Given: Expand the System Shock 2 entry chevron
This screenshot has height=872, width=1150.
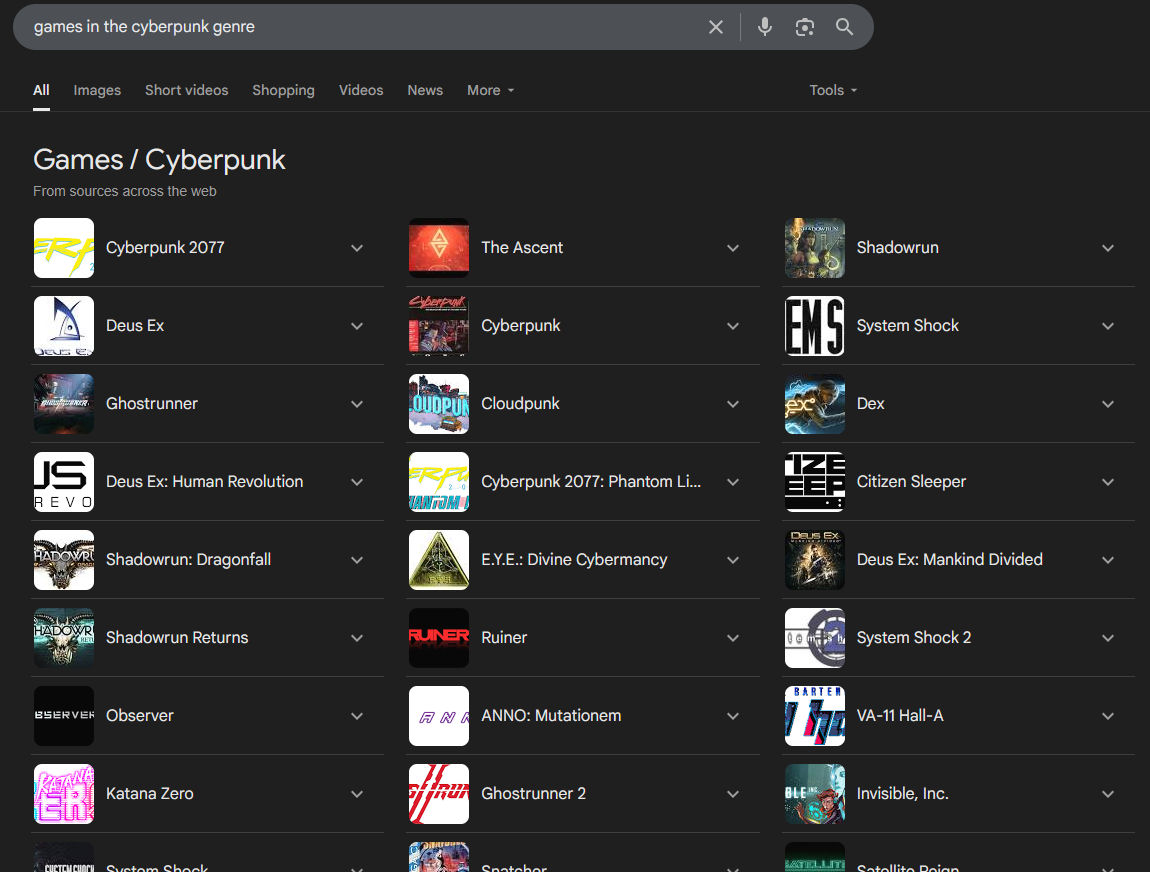Looking at the screenshot, I should click(1108, 638).
